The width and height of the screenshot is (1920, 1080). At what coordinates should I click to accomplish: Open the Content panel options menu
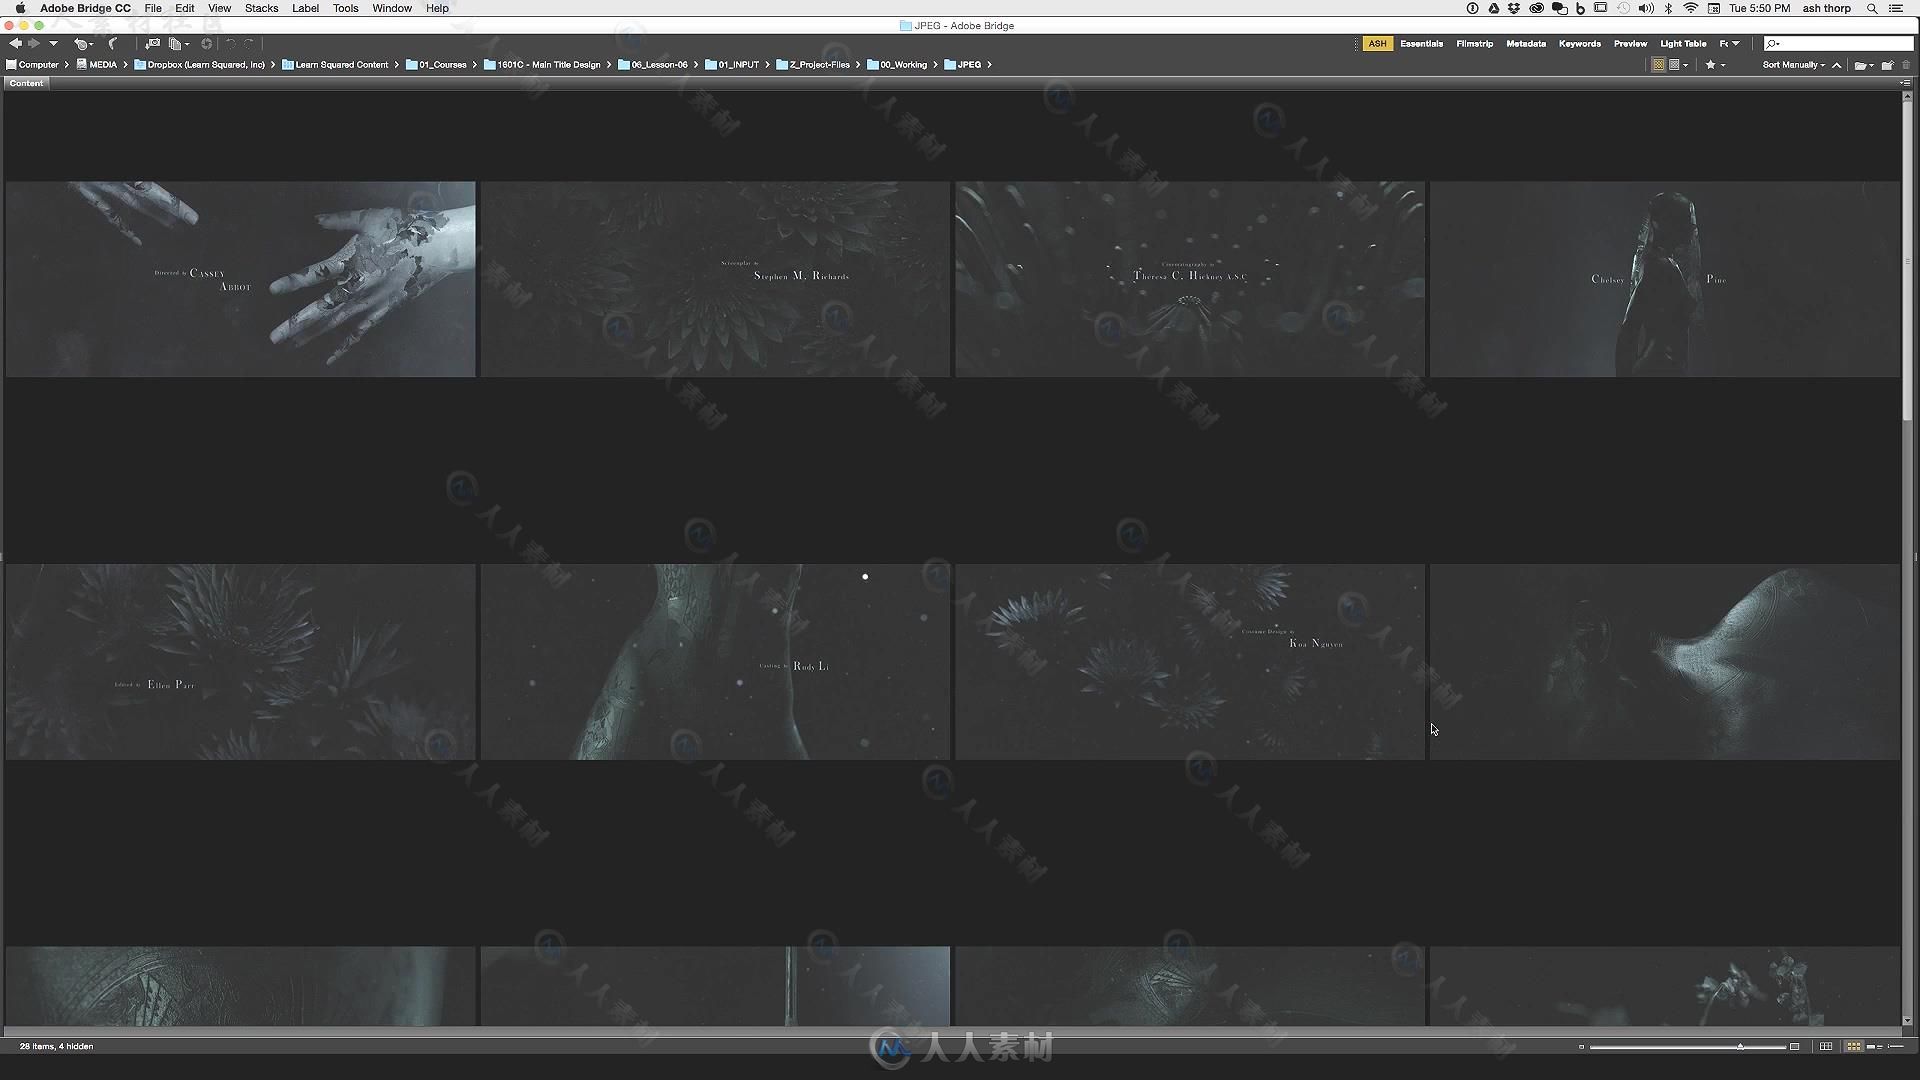point(1905,83)
